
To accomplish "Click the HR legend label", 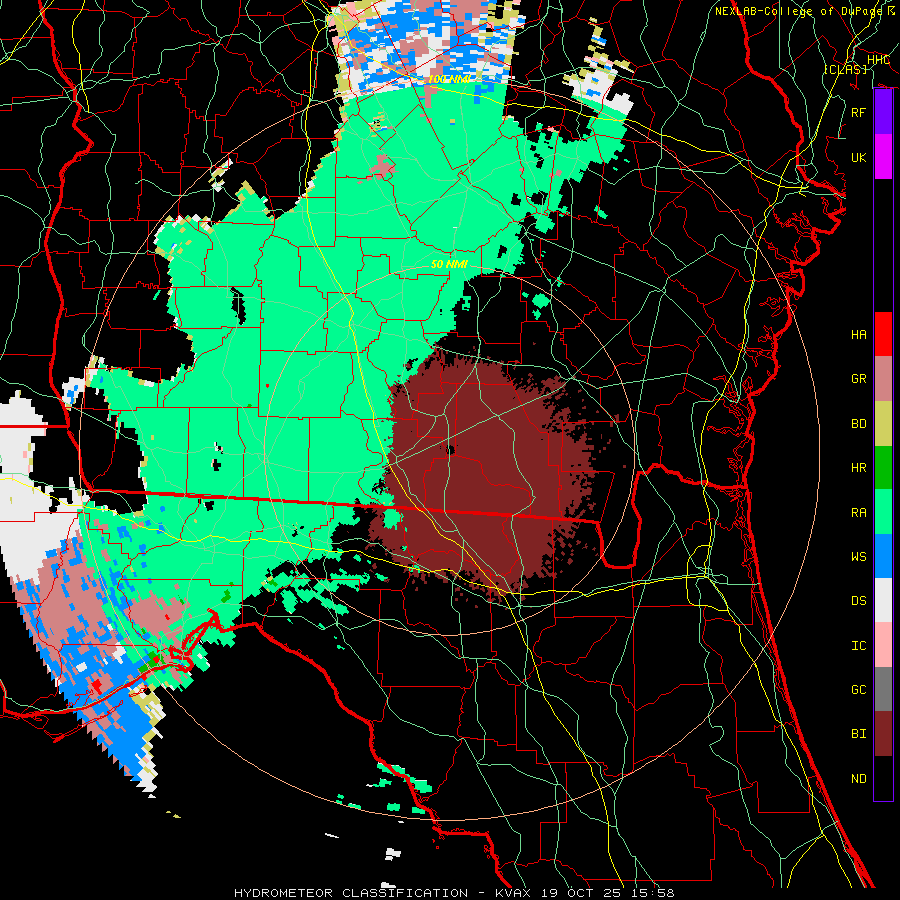I will tap(858, 468).
